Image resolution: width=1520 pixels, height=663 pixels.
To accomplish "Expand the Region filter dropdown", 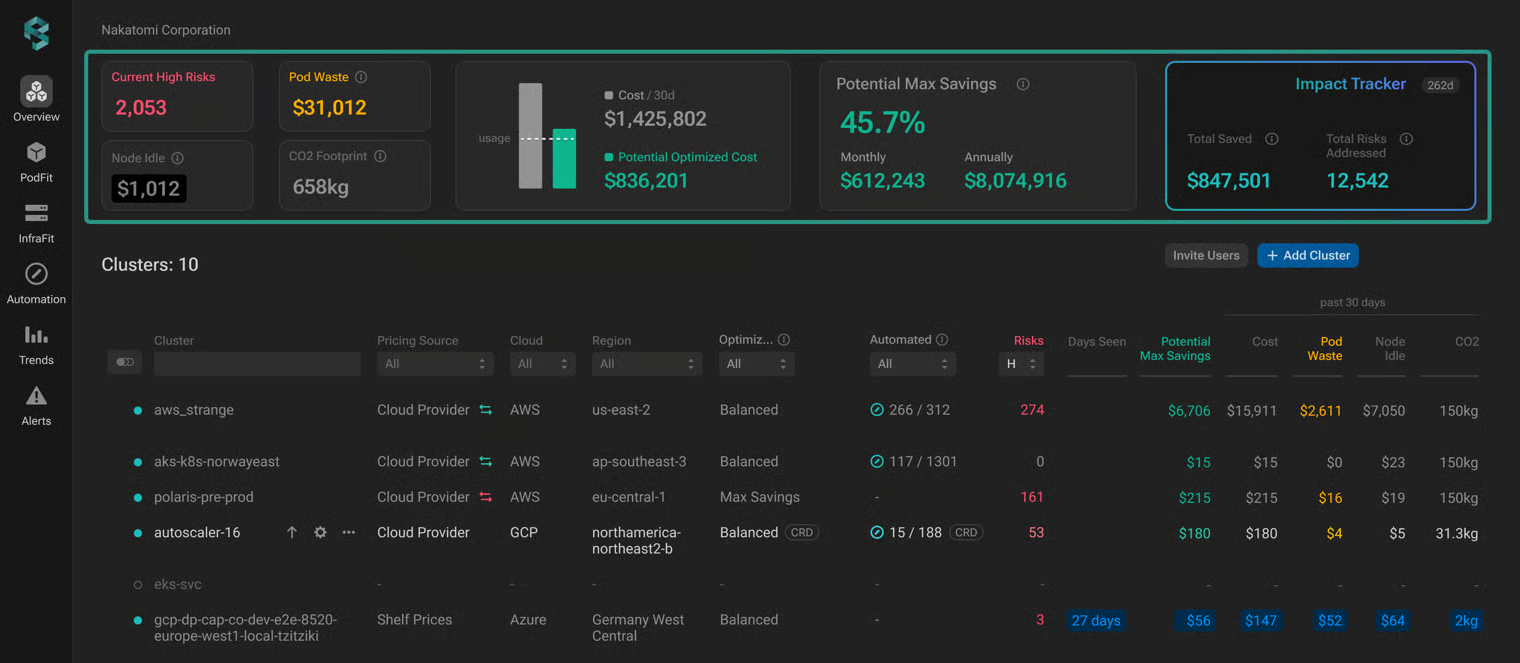I will [x=646, y=364].
